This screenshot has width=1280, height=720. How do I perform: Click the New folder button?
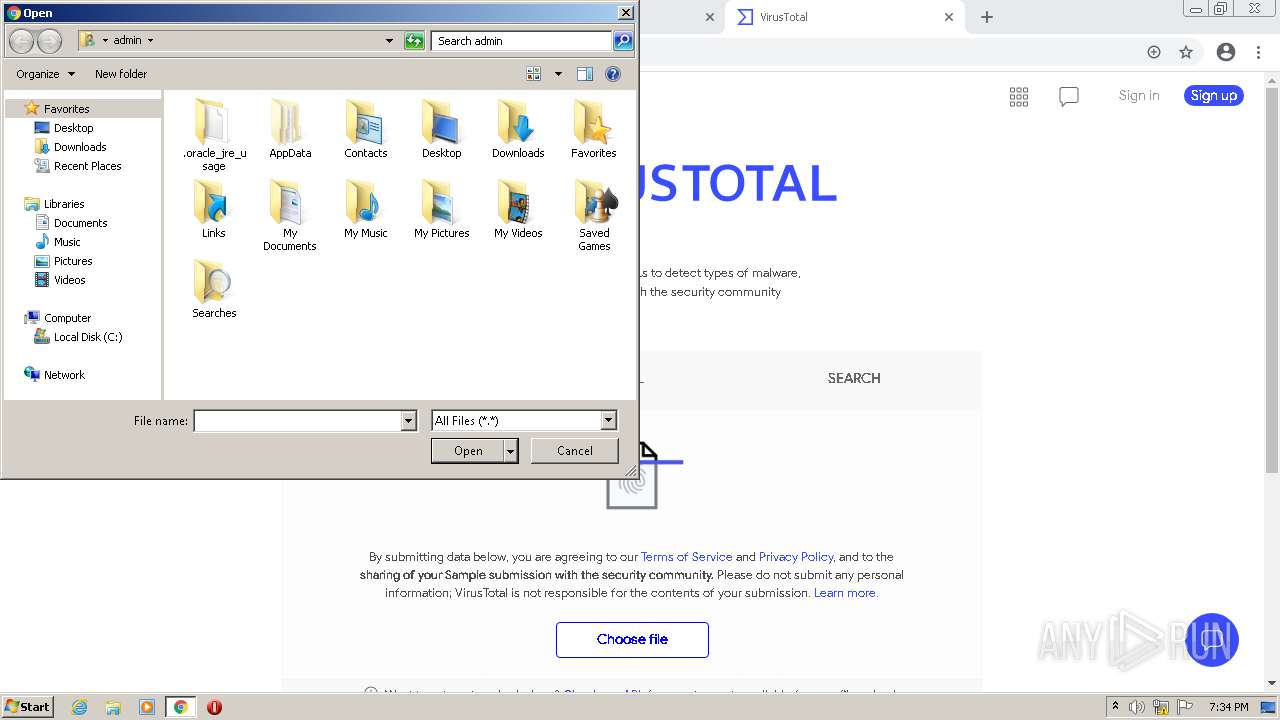pos(121,74)
